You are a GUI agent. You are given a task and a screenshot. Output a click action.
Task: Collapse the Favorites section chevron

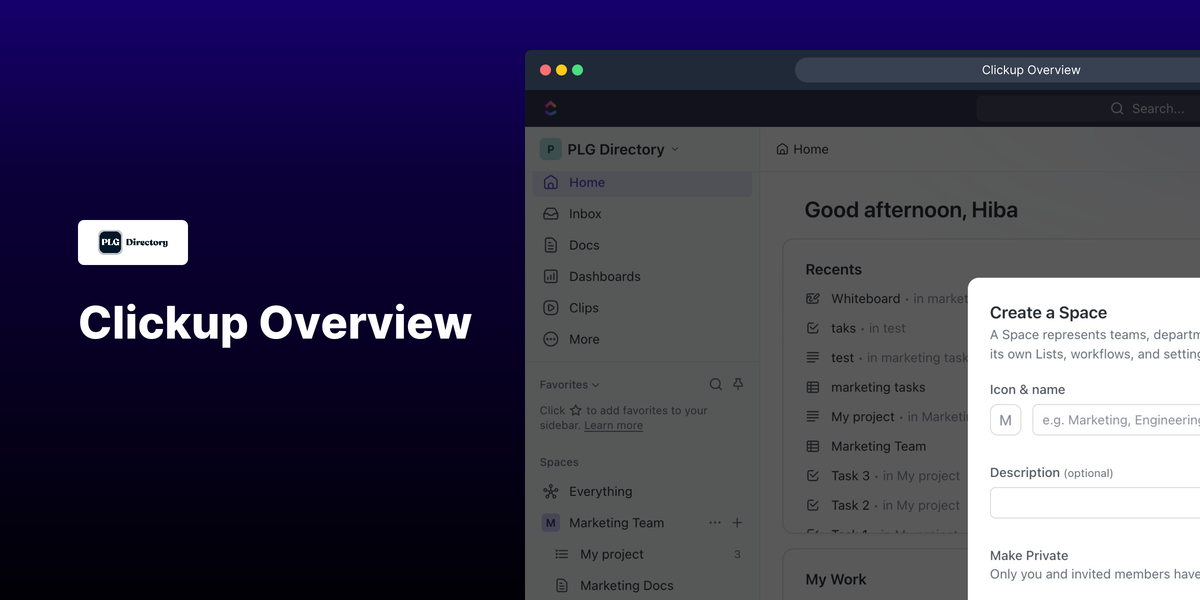click(596, 385)
